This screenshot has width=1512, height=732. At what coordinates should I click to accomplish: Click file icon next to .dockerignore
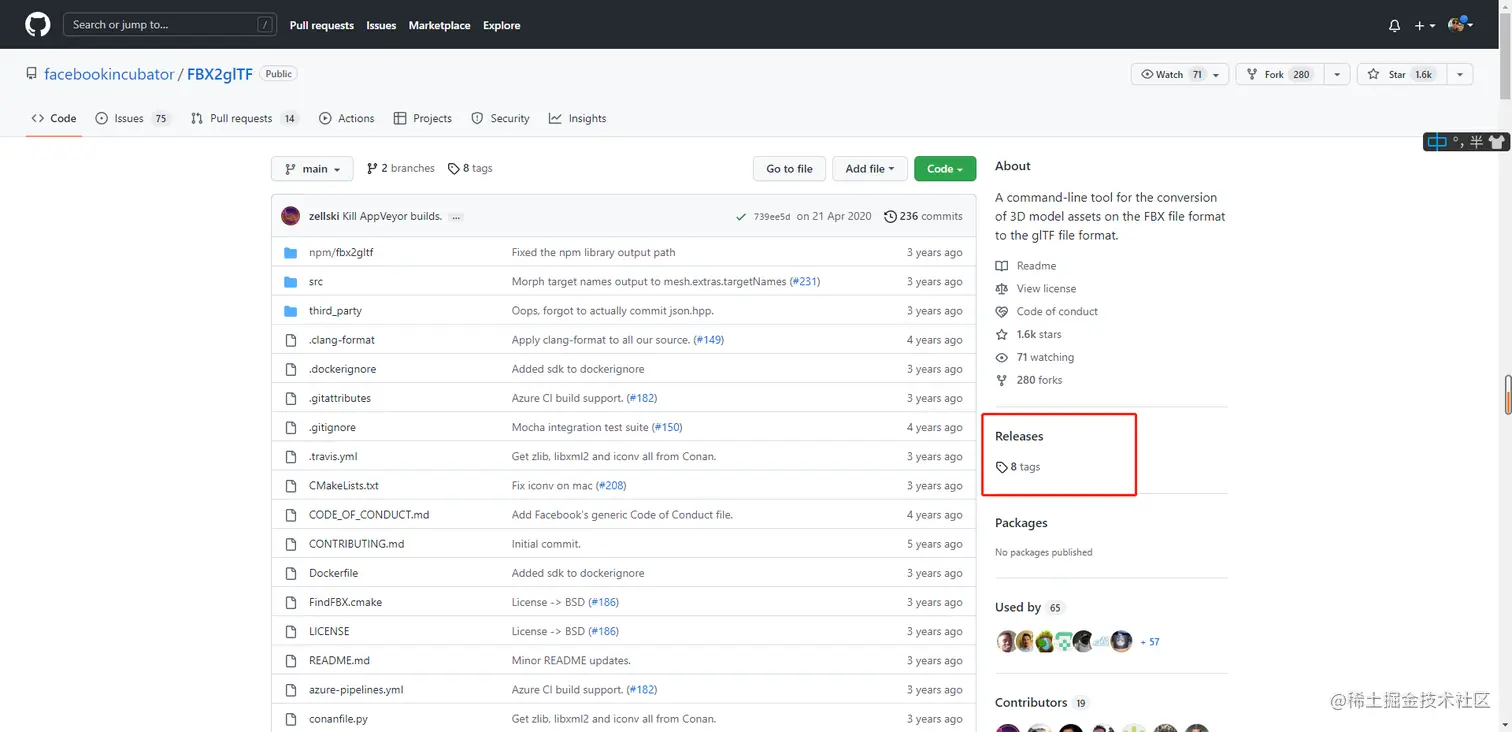click(x=291, y=369)
